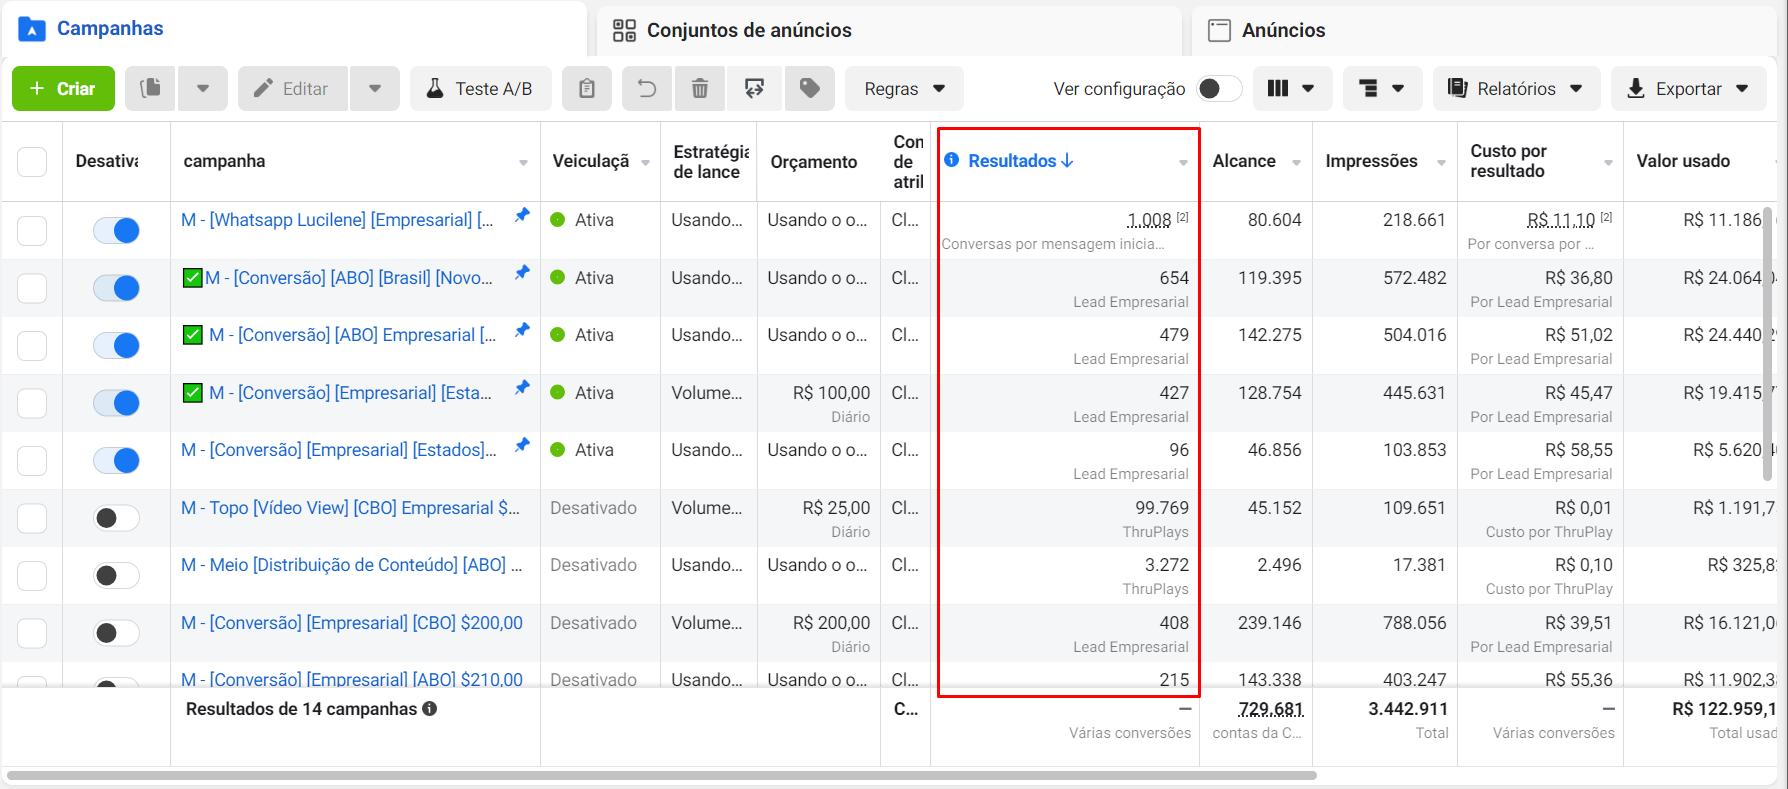Click the Teste A/B flask button

click(x=480, y=88)
